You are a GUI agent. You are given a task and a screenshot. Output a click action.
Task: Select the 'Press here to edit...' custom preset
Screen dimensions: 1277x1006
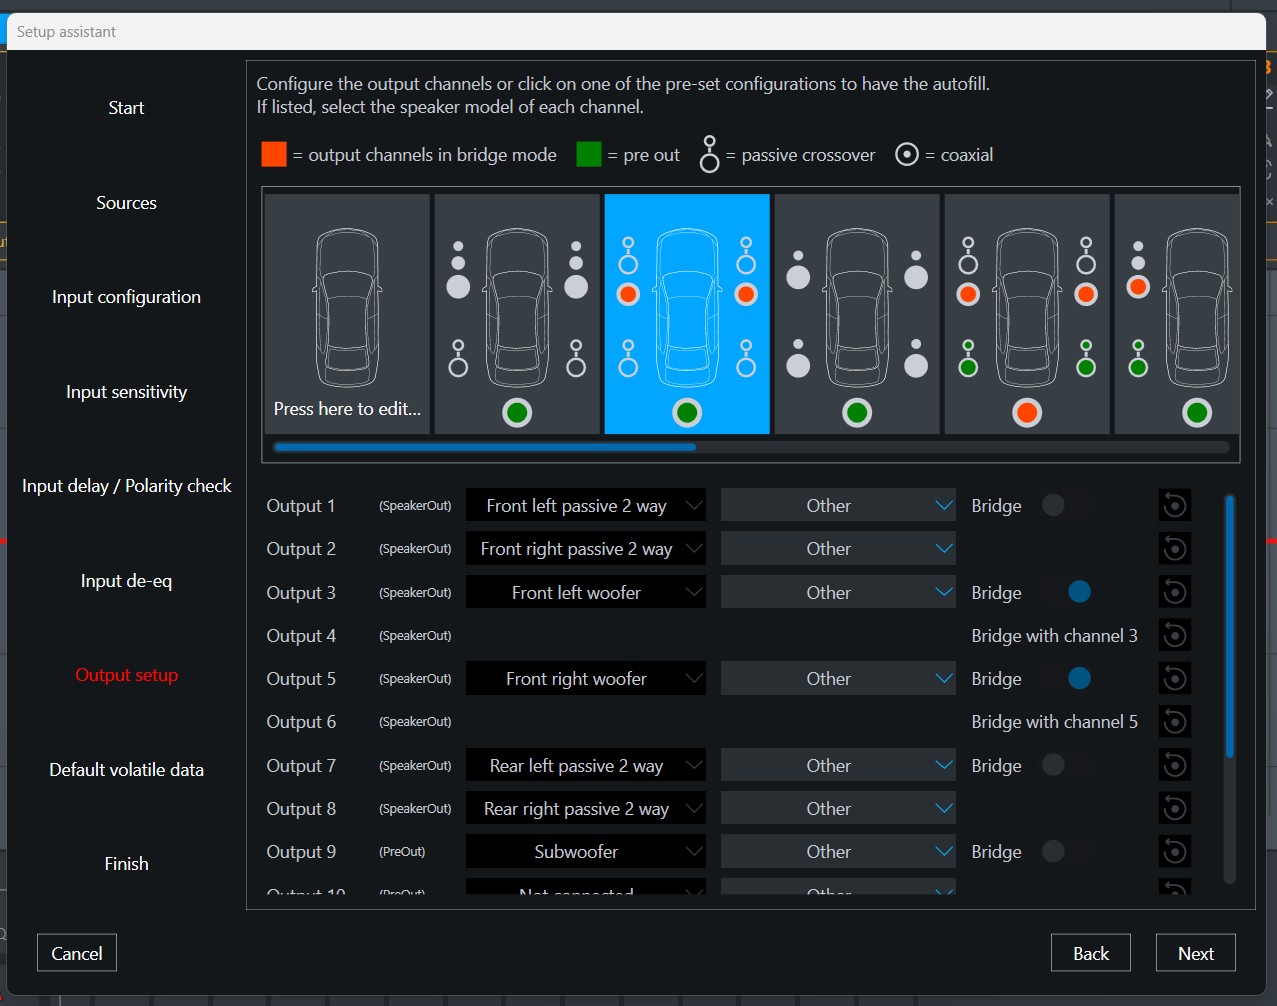pyautogui.click(x=347, y=314)
